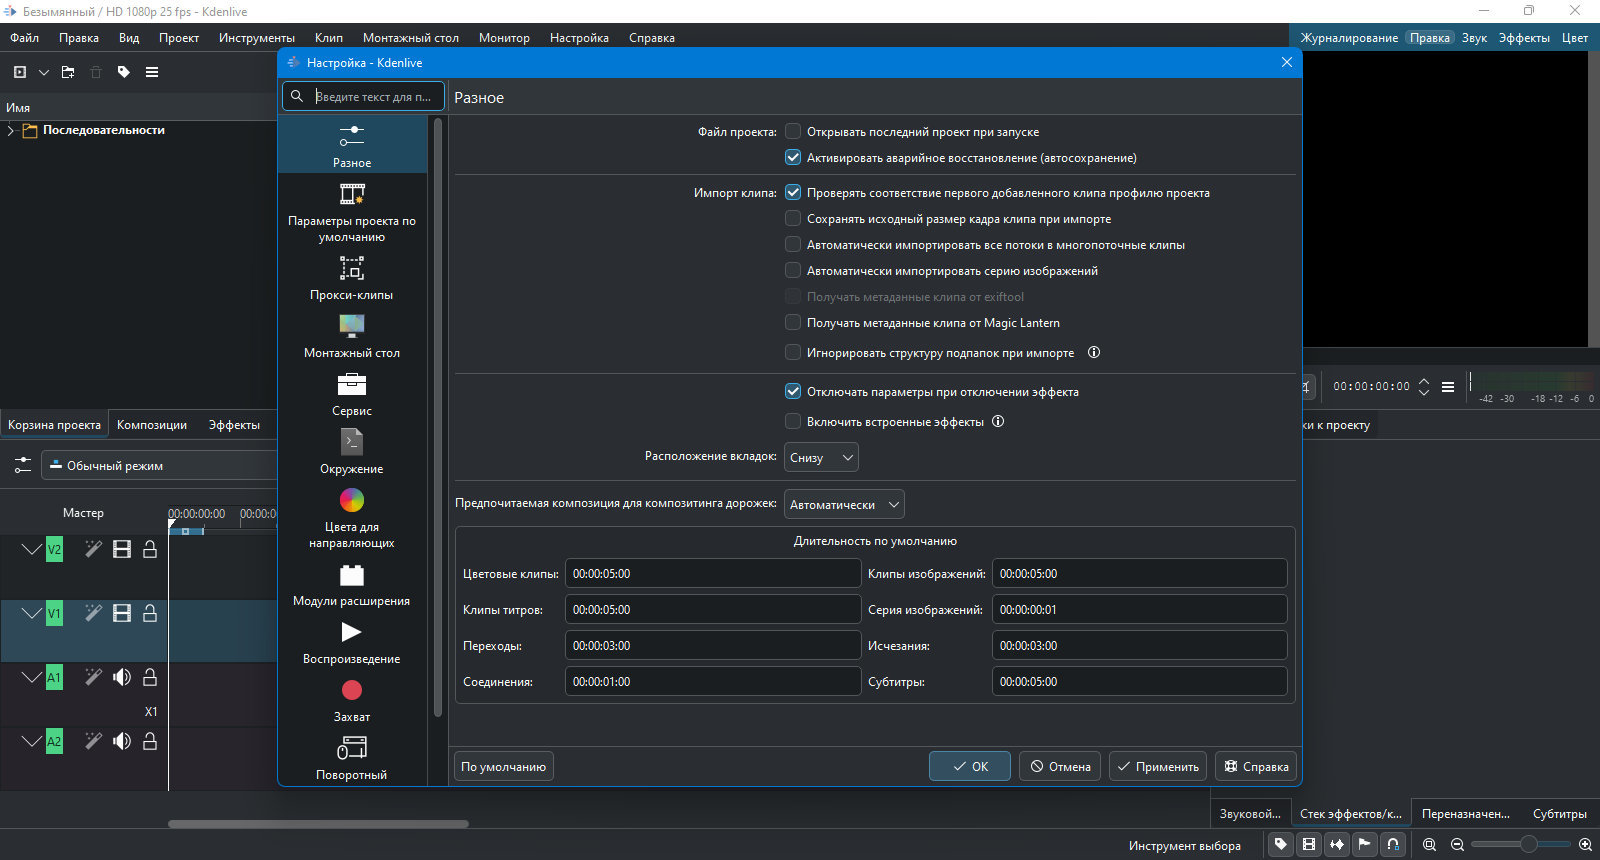
Task: Check Сохранять исходный размер кадра клипа
Action: click(x=793, y=218)
